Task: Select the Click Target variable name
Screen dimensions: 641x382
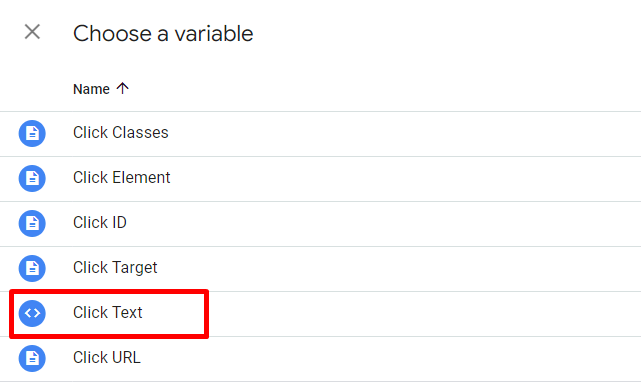Action: pos(115,268)
